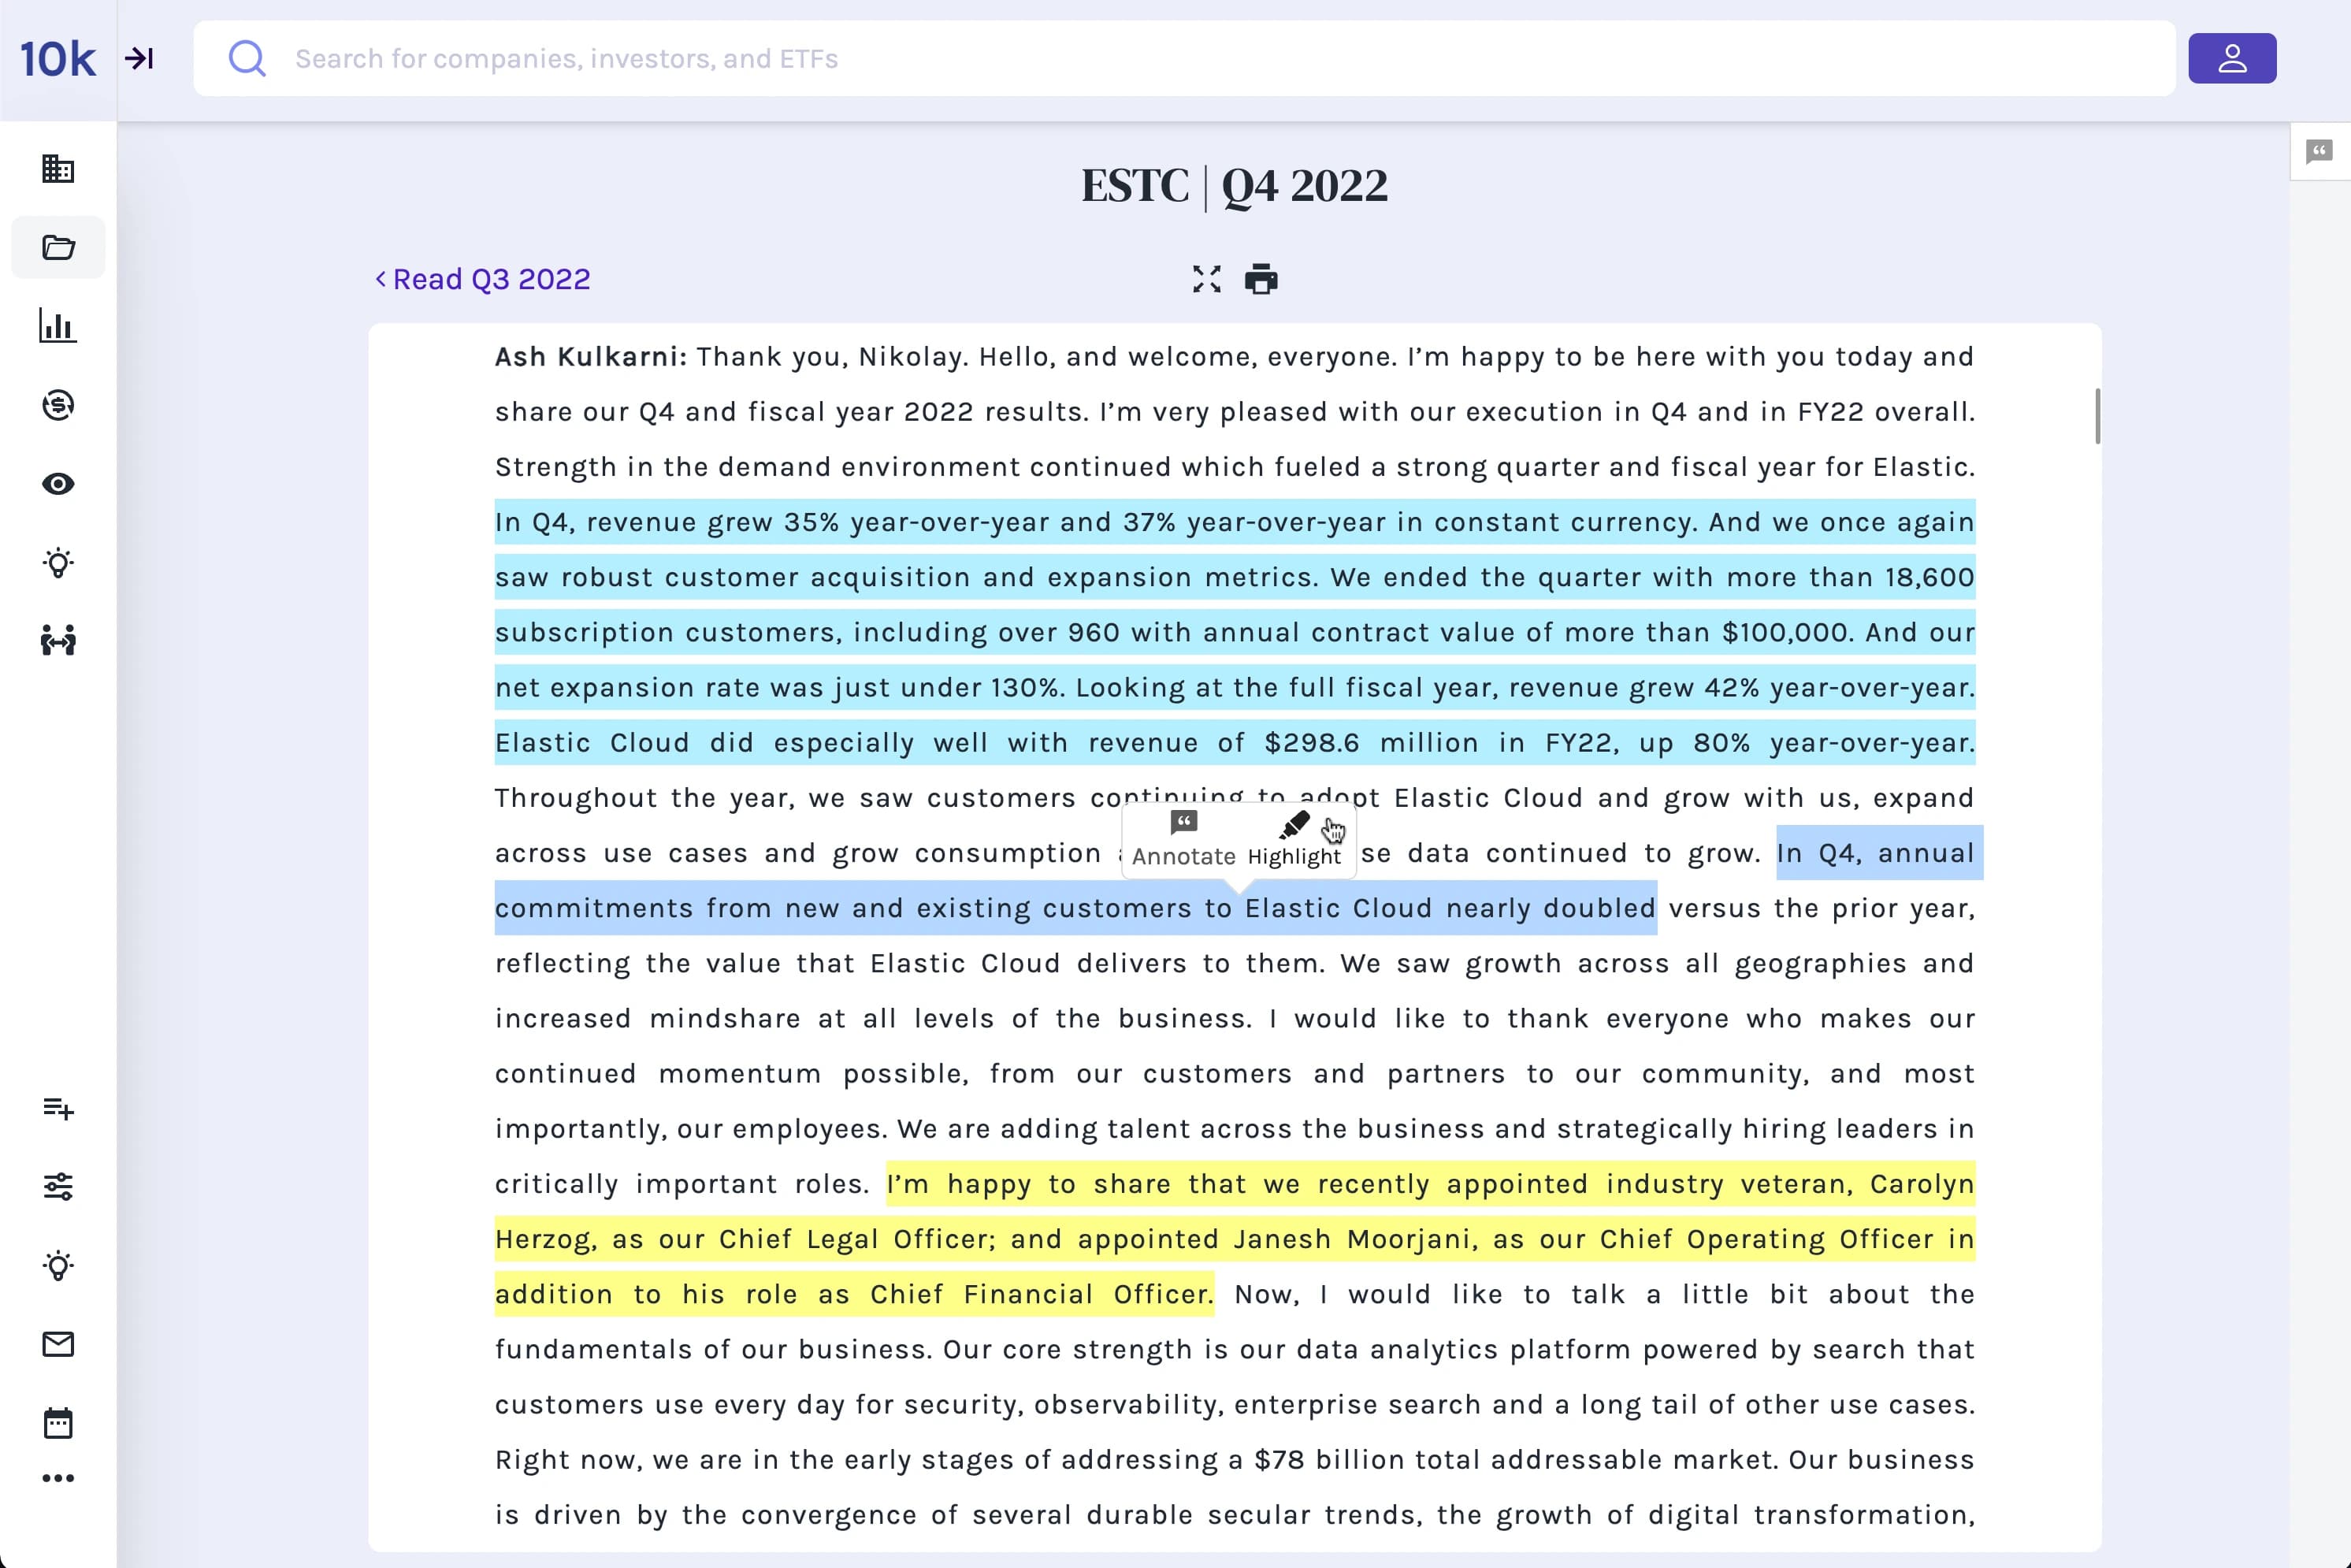Toggle fullscreen reading mode icon
This screenshot has height=1568, width=2351.
(x=1207, y=279)
